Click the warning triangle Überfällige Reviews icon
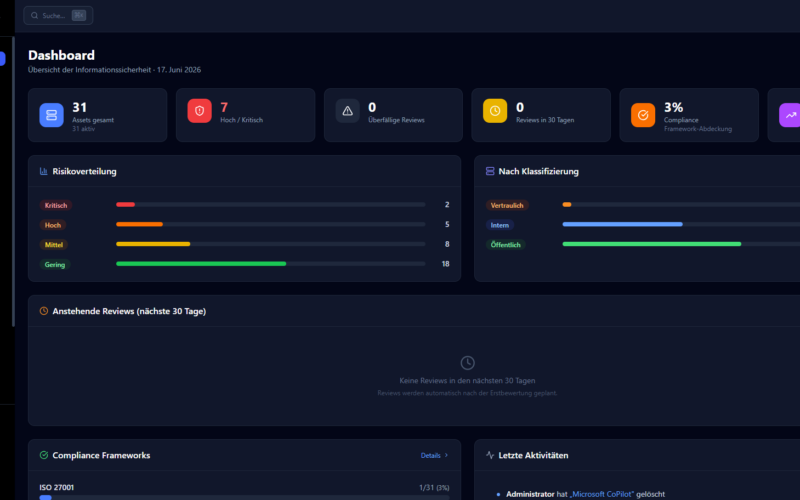This screenshot has width=800, height=500. (x=347, y=111)
